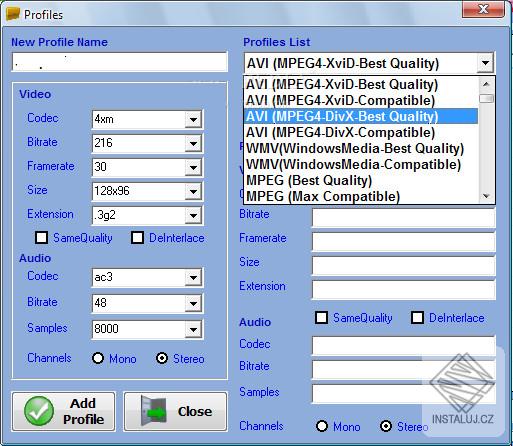Click profiles list scrollbar down arrow
513x446 pixels.
click(486, 196)
